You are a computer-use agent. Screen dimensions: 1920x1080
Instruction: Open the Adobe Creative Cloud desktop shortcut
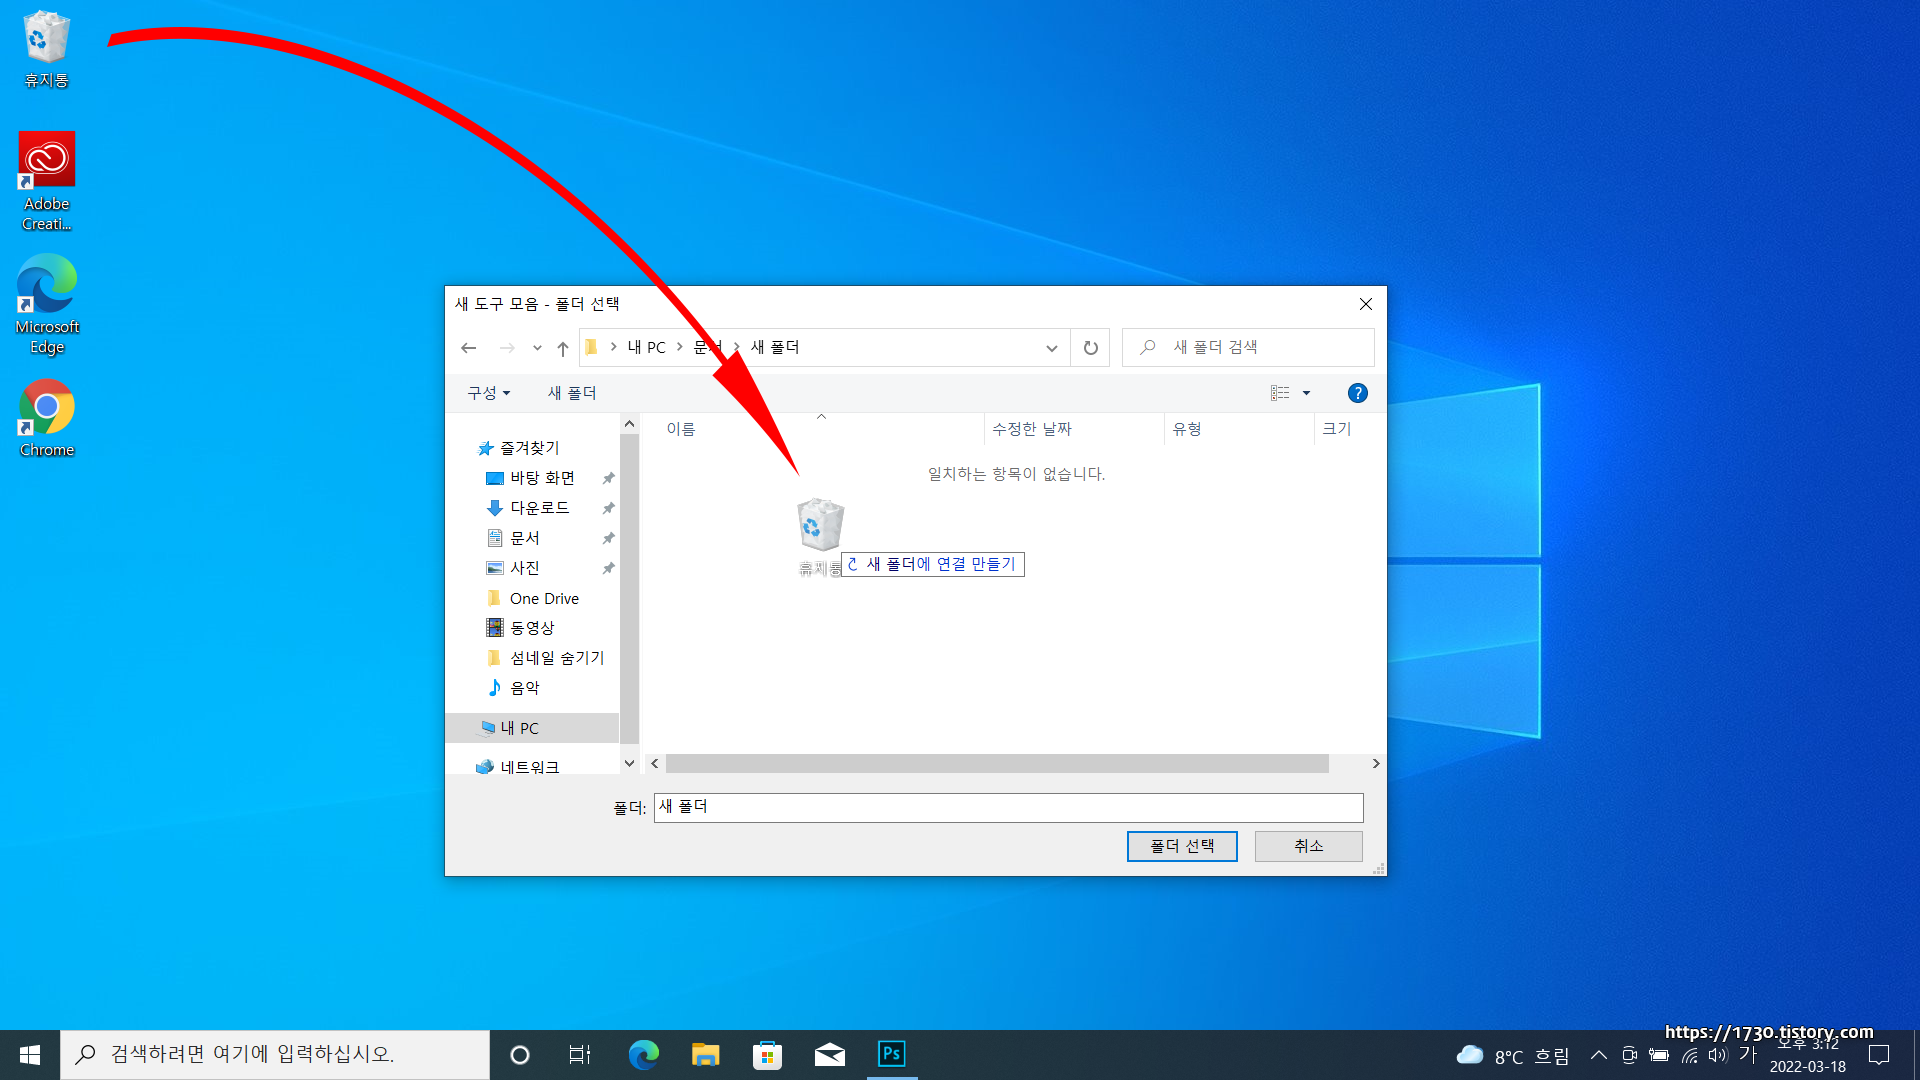point(46,180)
